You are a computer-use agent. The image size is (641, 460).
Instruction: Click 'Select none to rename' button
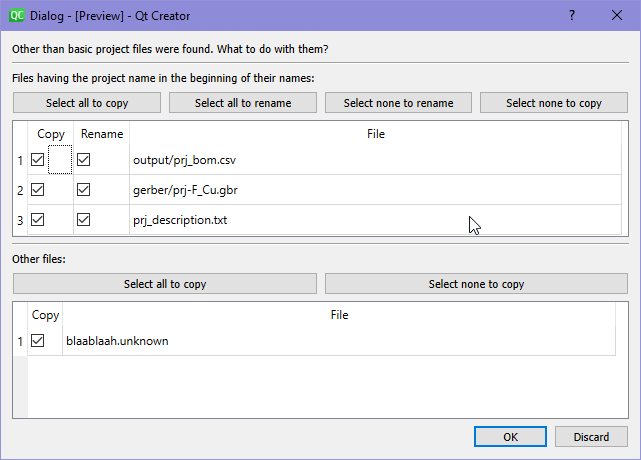tap(398, 103)
